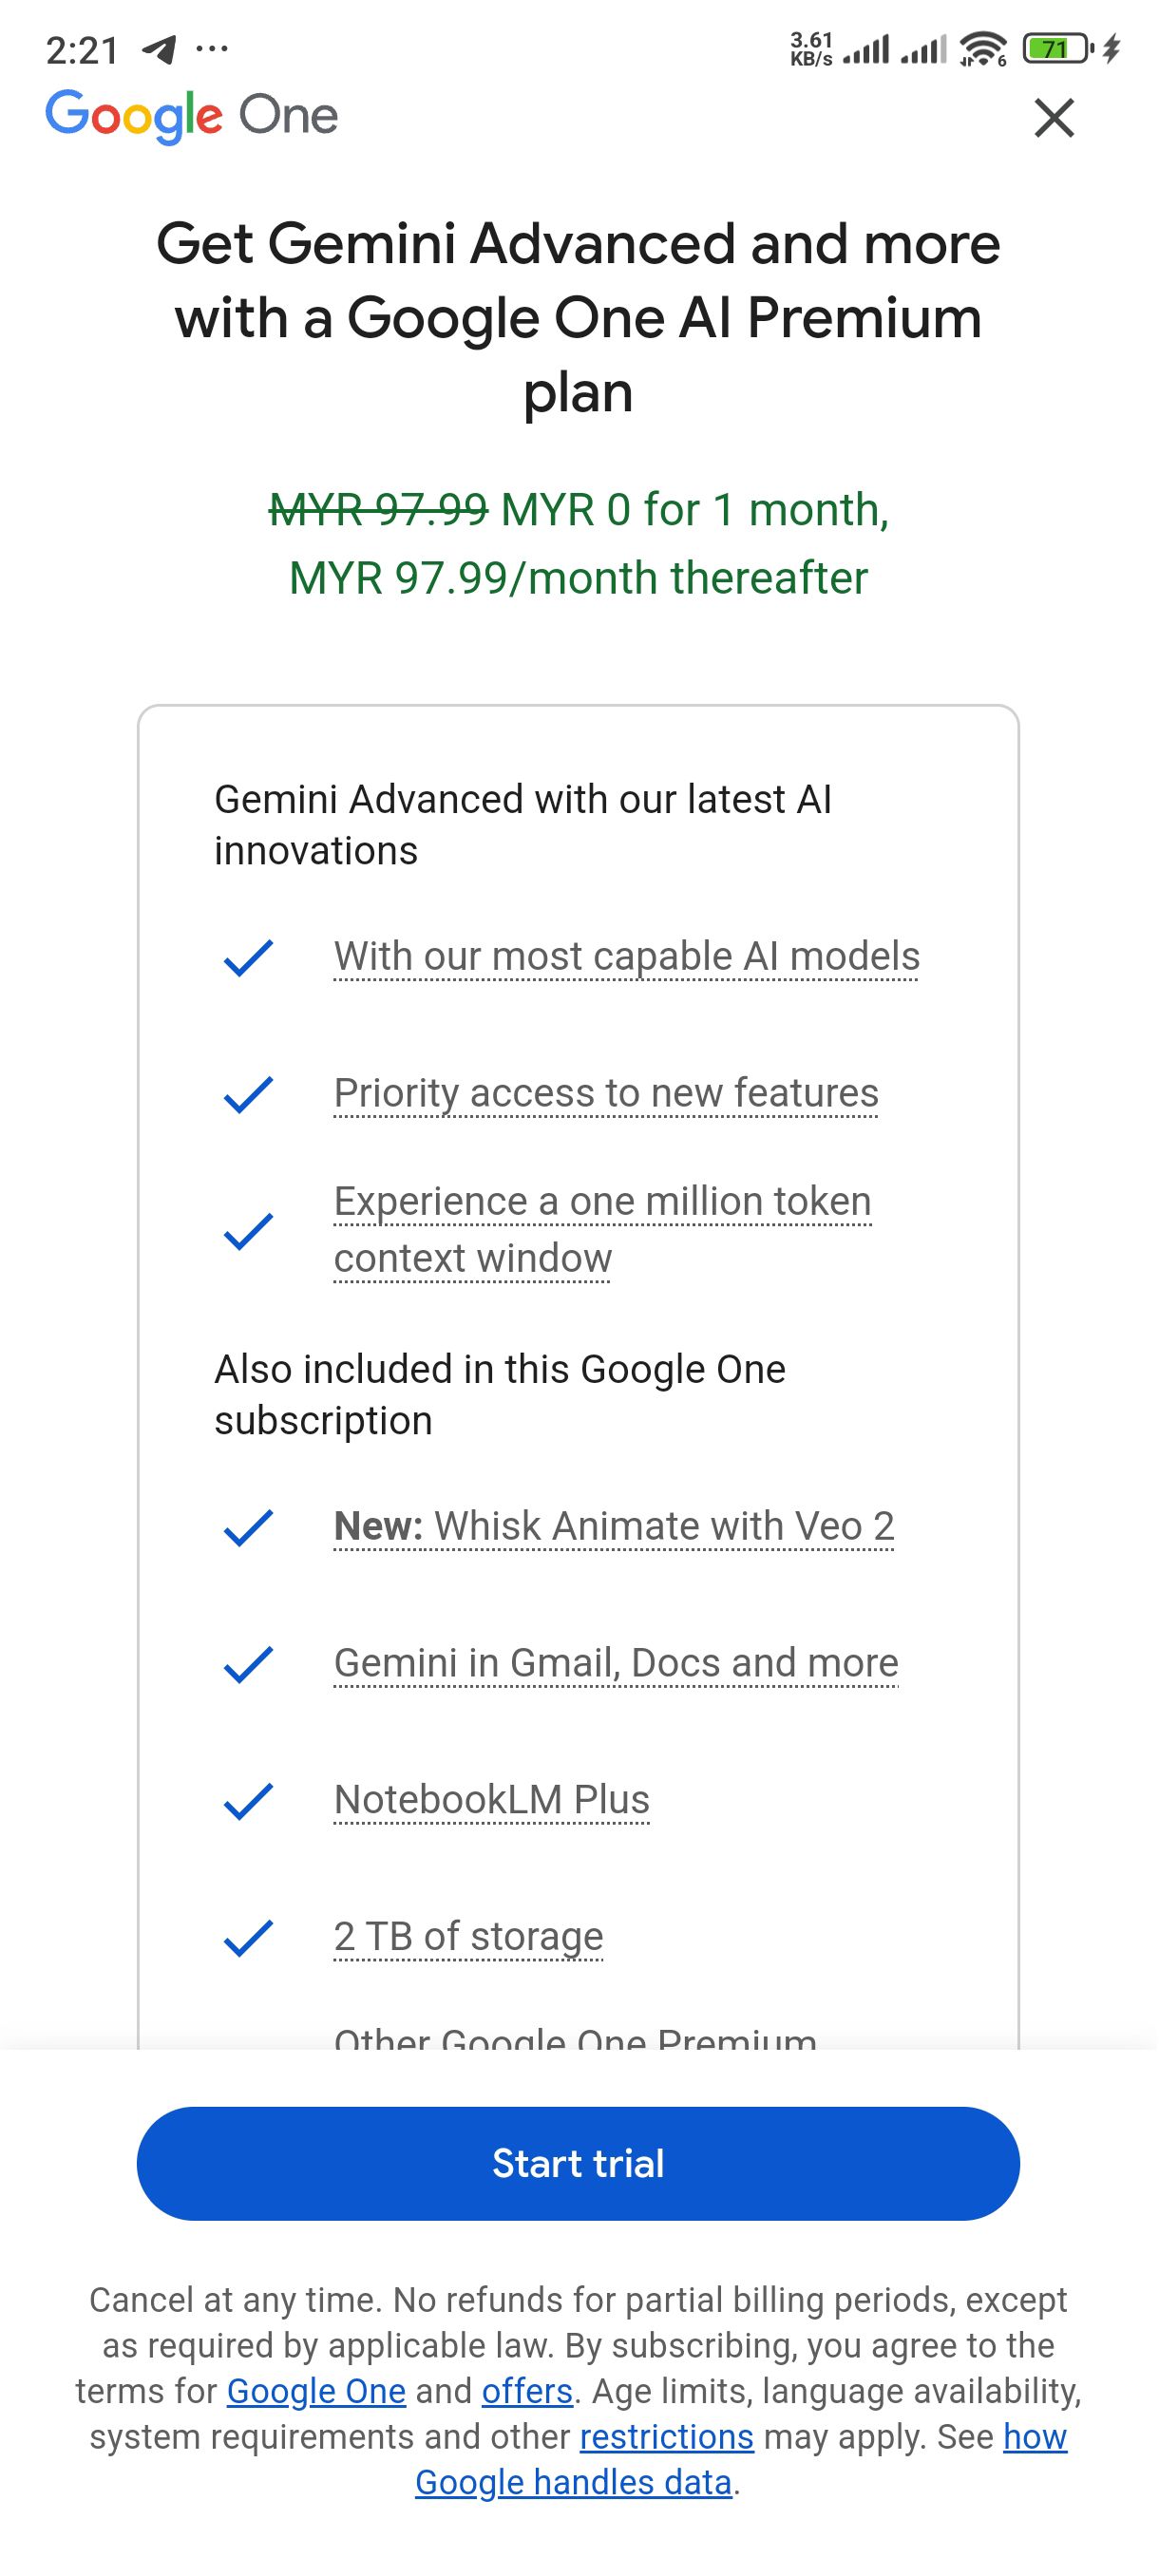Tap the battery indicator icon
This screenshot has height=2576, width=1159.
[x=1057, y=48]
